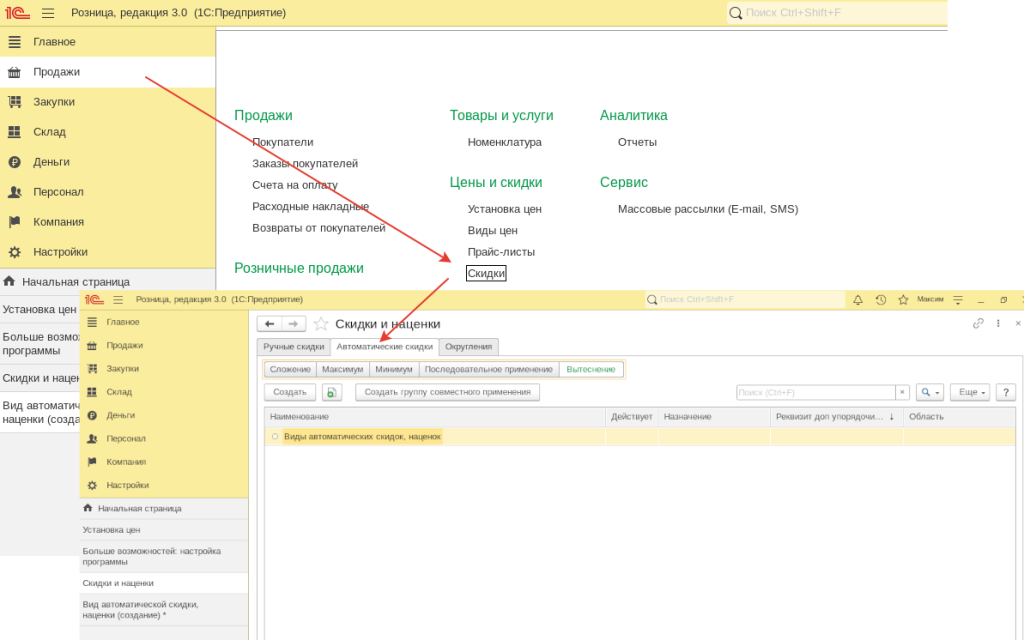Open Вид автоматической скидки, наценки (создание) in front window
The image size is (1024, 640).
click(163, 610)
